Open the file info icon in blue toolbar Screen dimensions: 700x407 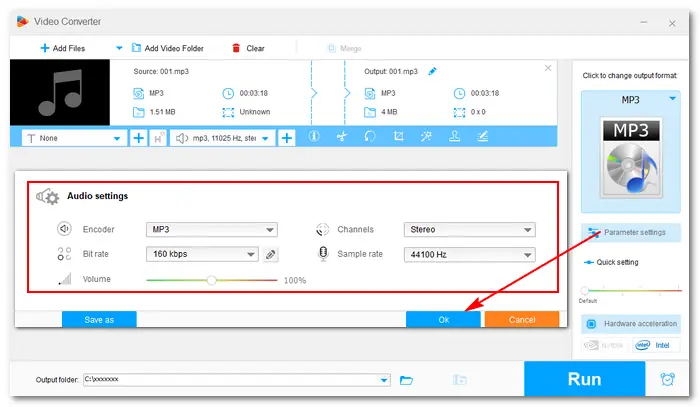click(x=314, y=137)
